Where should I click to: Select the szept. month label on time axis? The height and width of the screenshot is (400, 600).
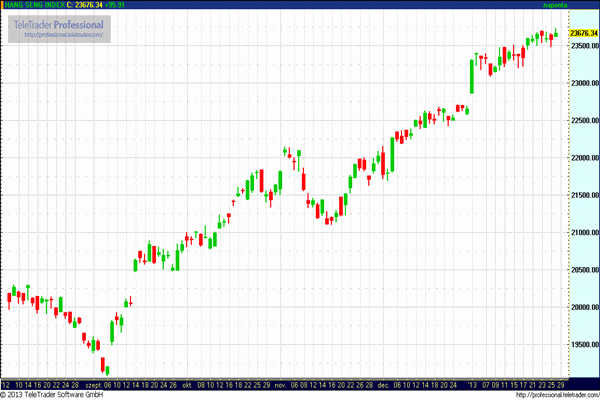pyautogui.click(x=93, y=384)
